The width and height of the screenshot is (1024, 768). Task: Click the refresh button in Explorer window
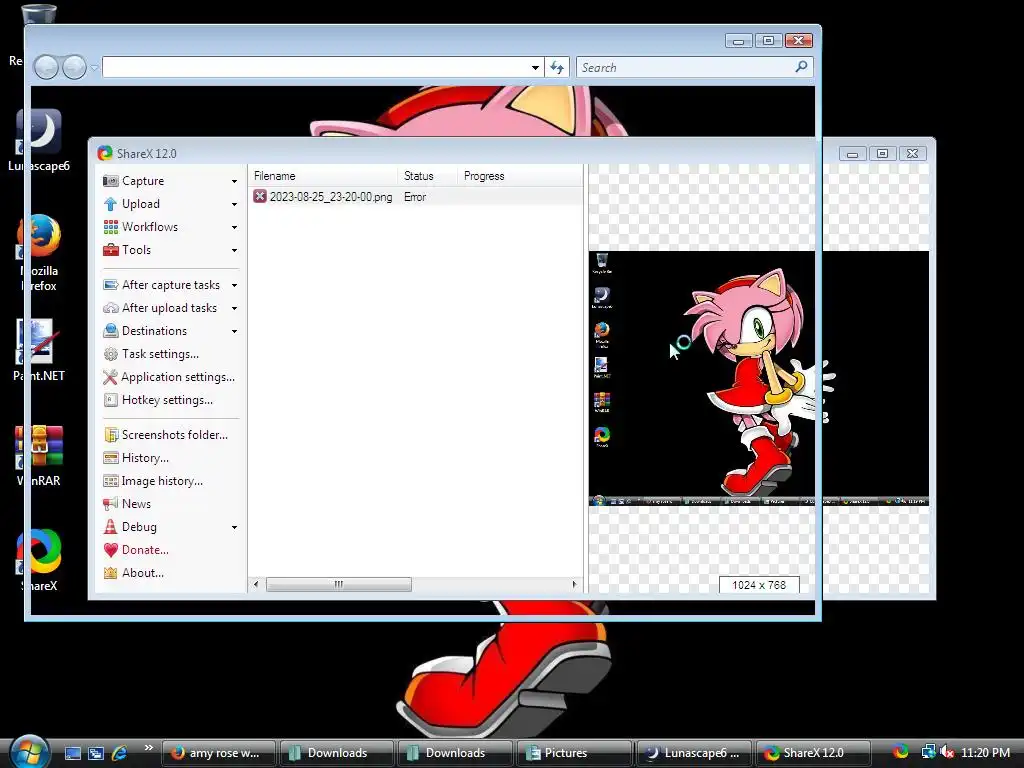[x=557, y=67]
